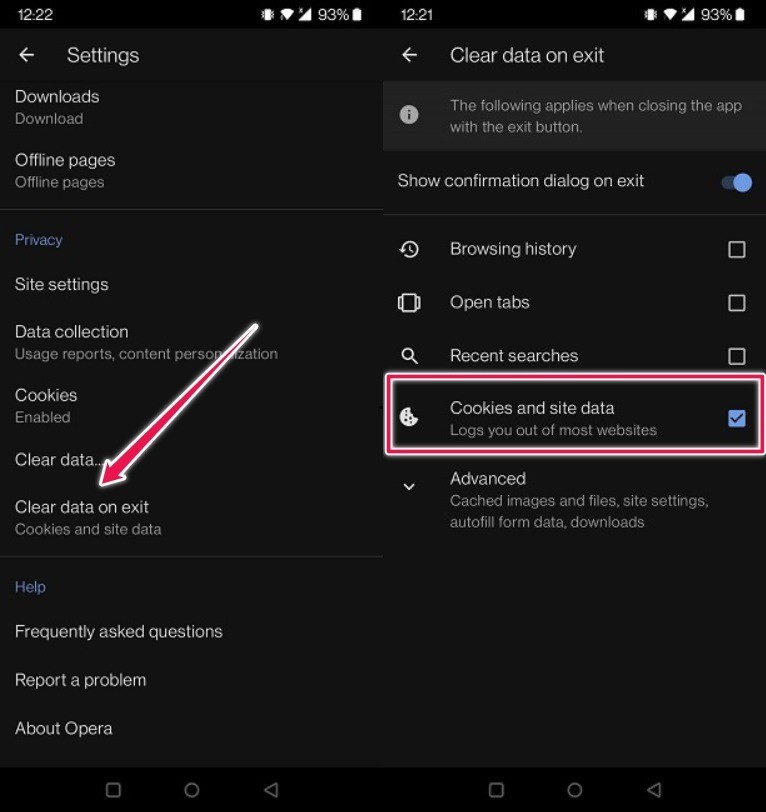
Task: Check the Recent searches checkbox
Action: (x=736, y=356)
